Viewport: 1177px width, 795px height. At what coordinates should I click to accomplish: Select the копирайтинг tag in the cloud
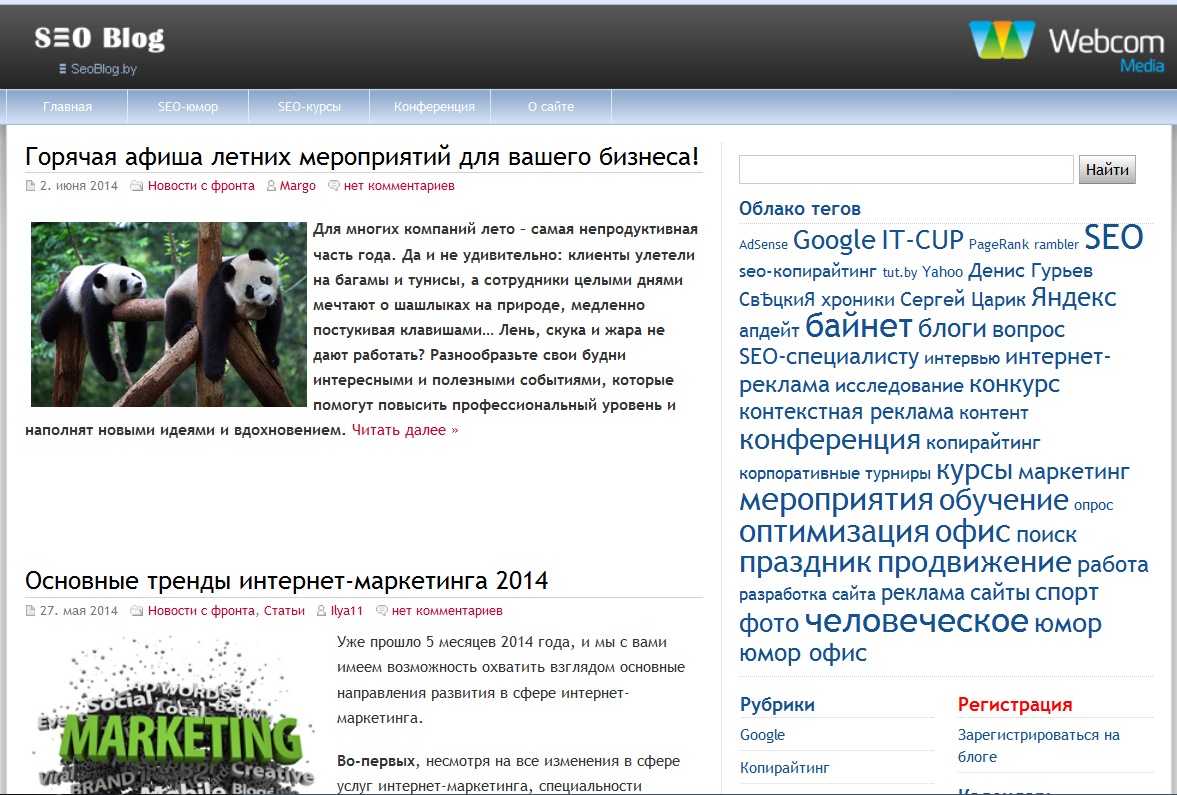pyautogui.click(x=983, y=442)
